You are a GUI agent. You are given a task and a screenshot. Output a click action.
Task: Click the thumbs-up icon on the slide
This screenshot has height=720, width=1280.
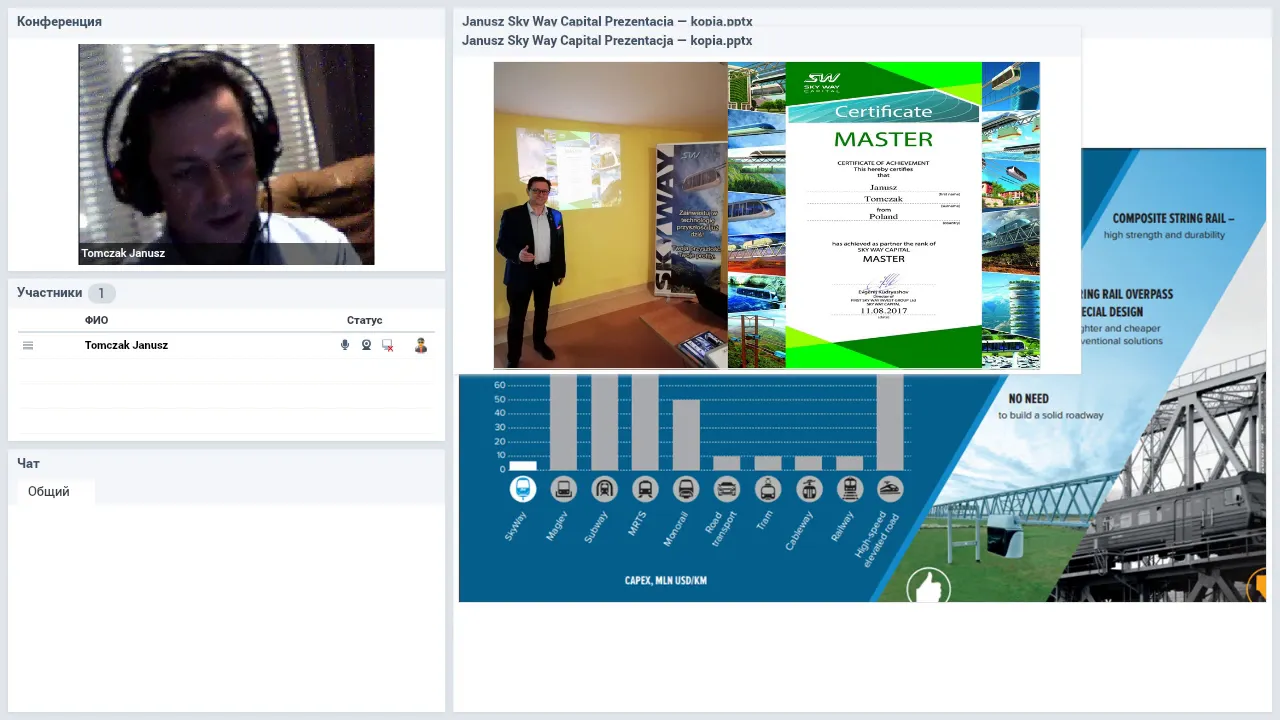coord(928,586)
